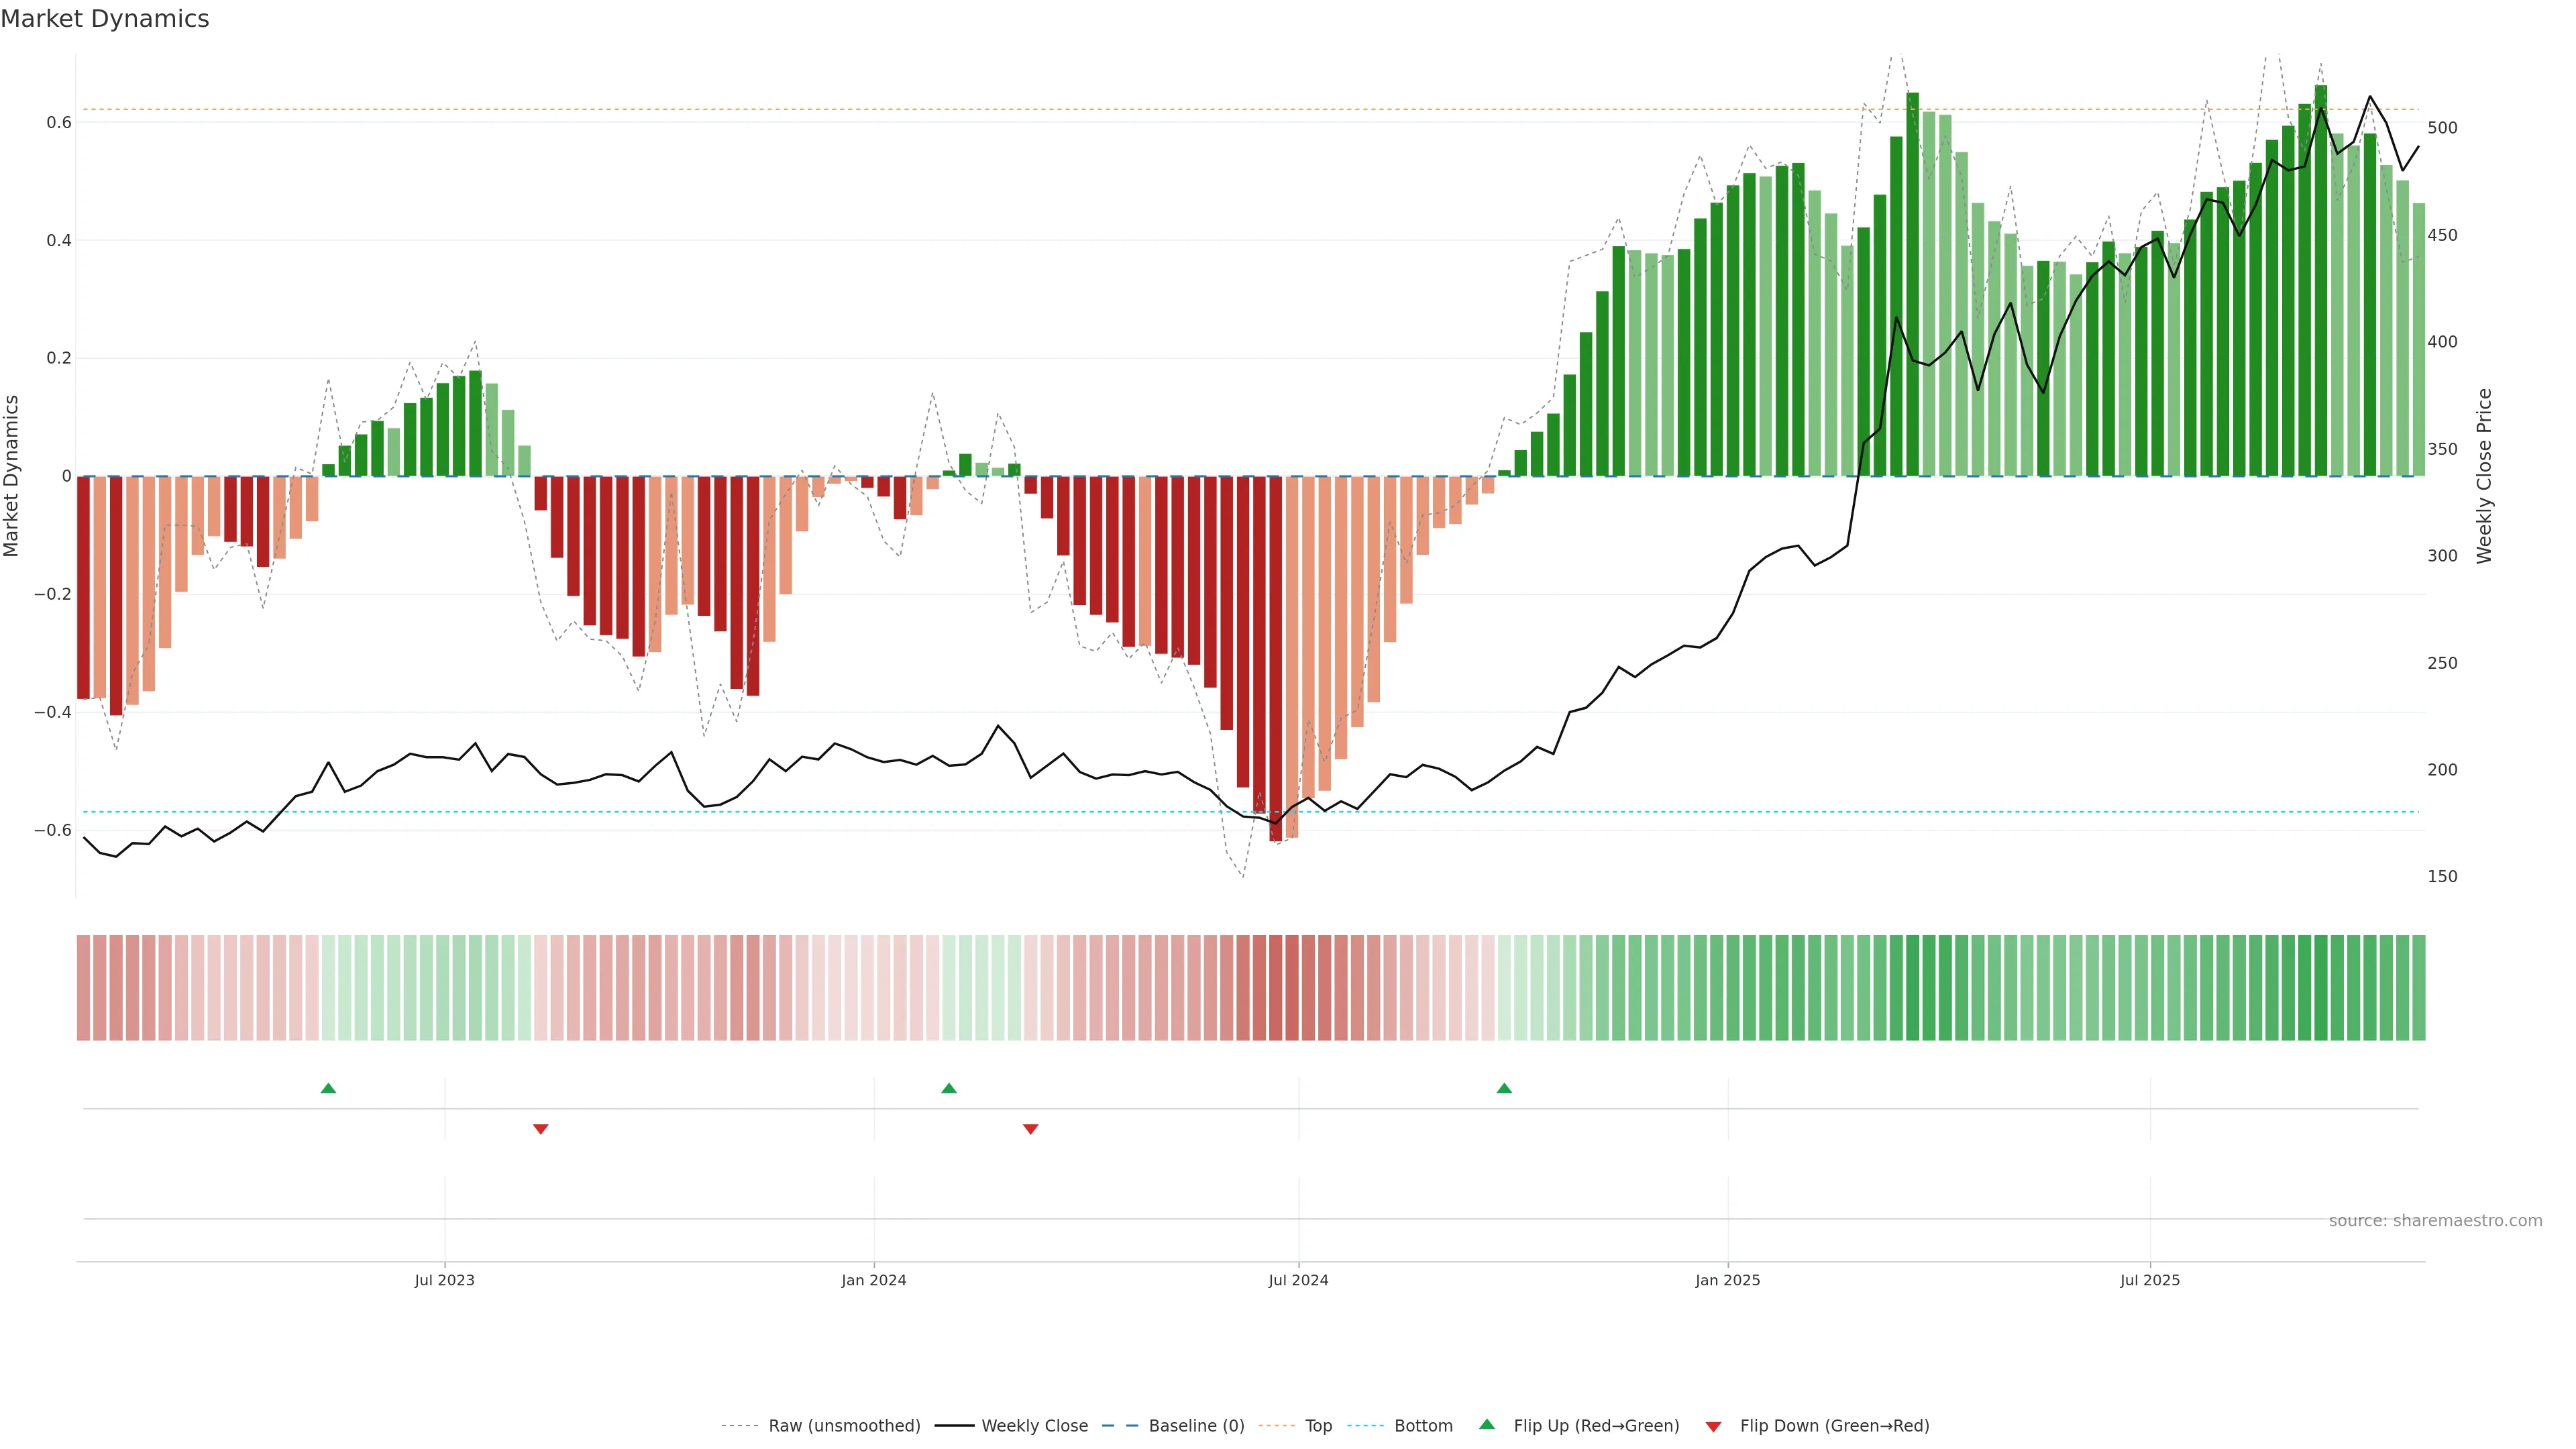2576x1449 pixels.
Task: Hide the Top threshold line via legend
Action: tap(1318, 1426)
